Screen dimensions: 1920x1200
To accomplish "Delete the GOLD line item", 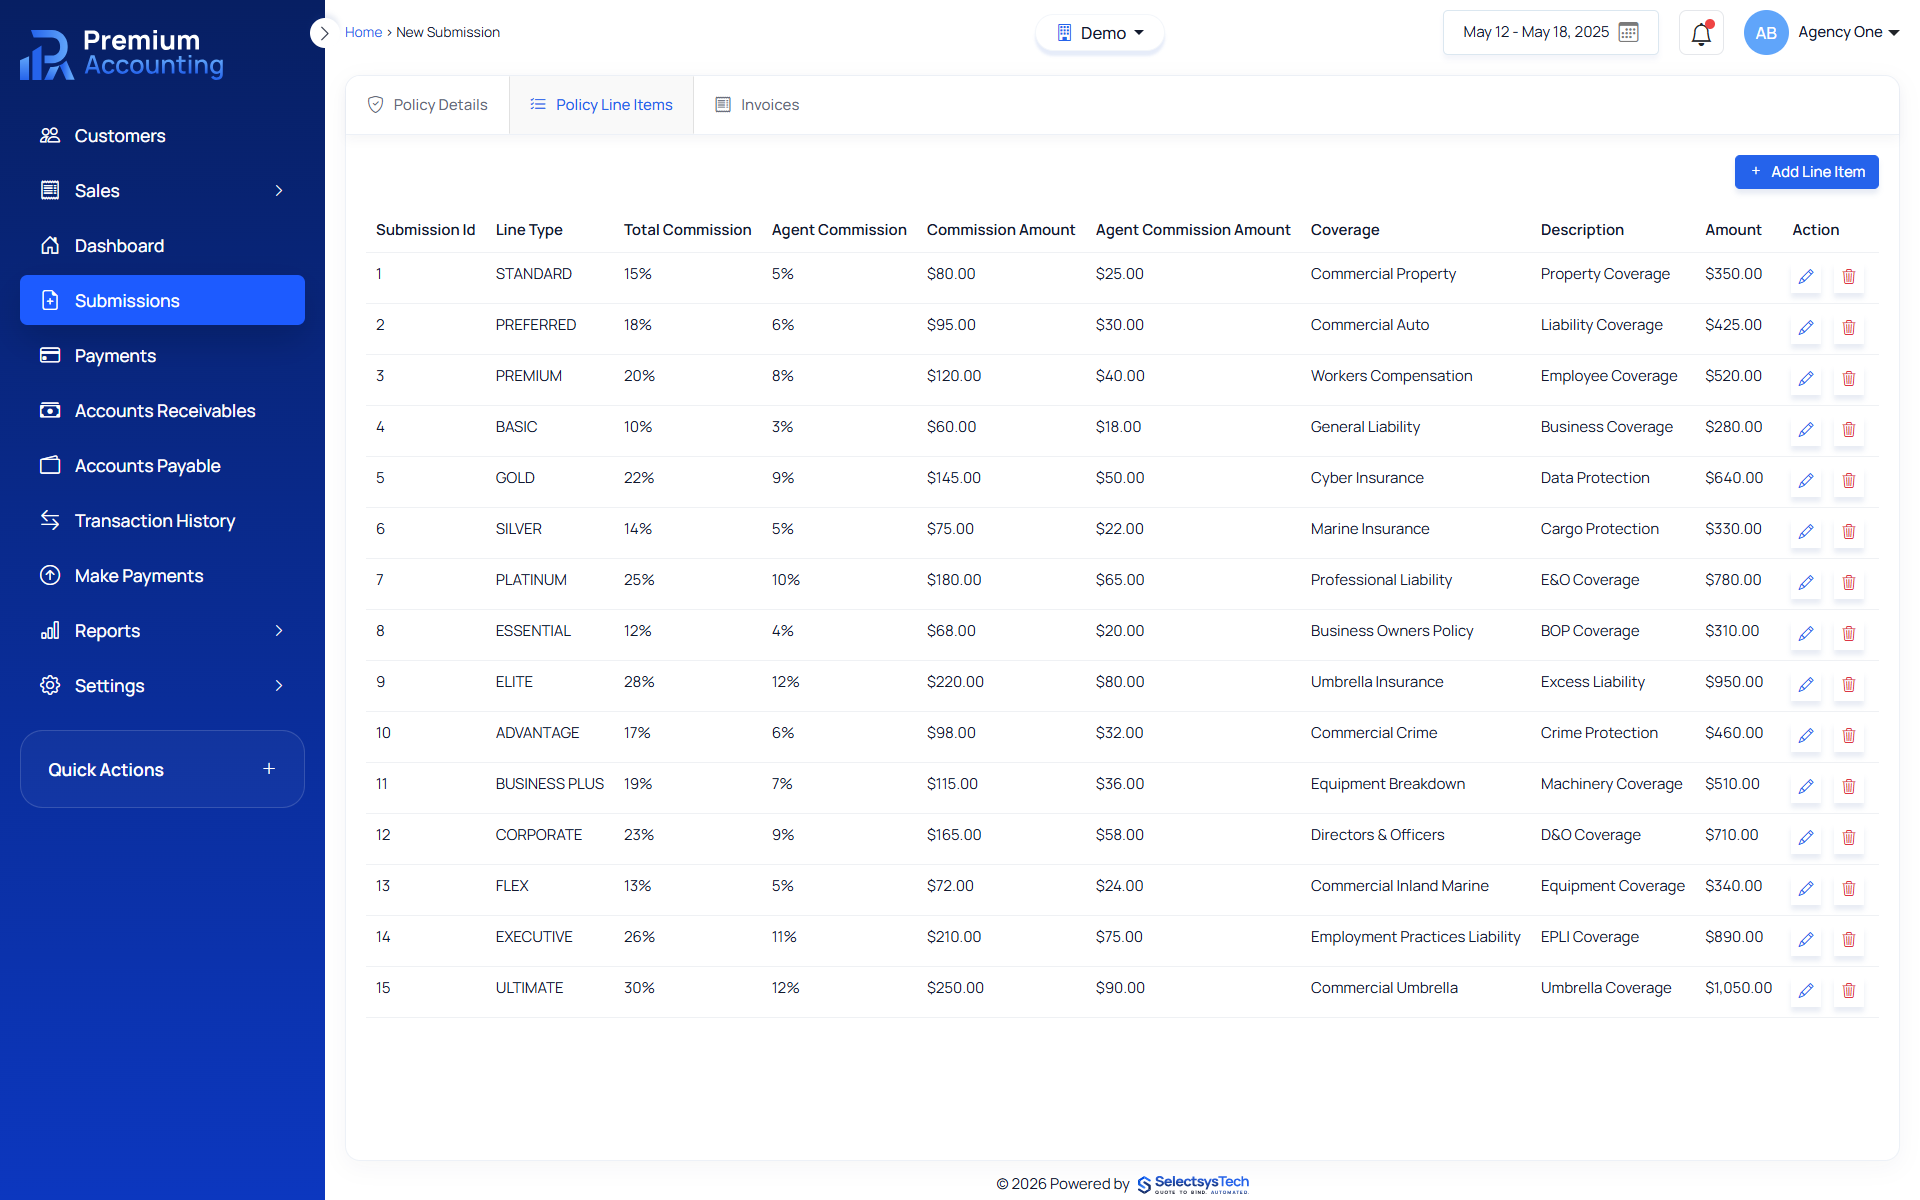I will [x=1849, y=481].
